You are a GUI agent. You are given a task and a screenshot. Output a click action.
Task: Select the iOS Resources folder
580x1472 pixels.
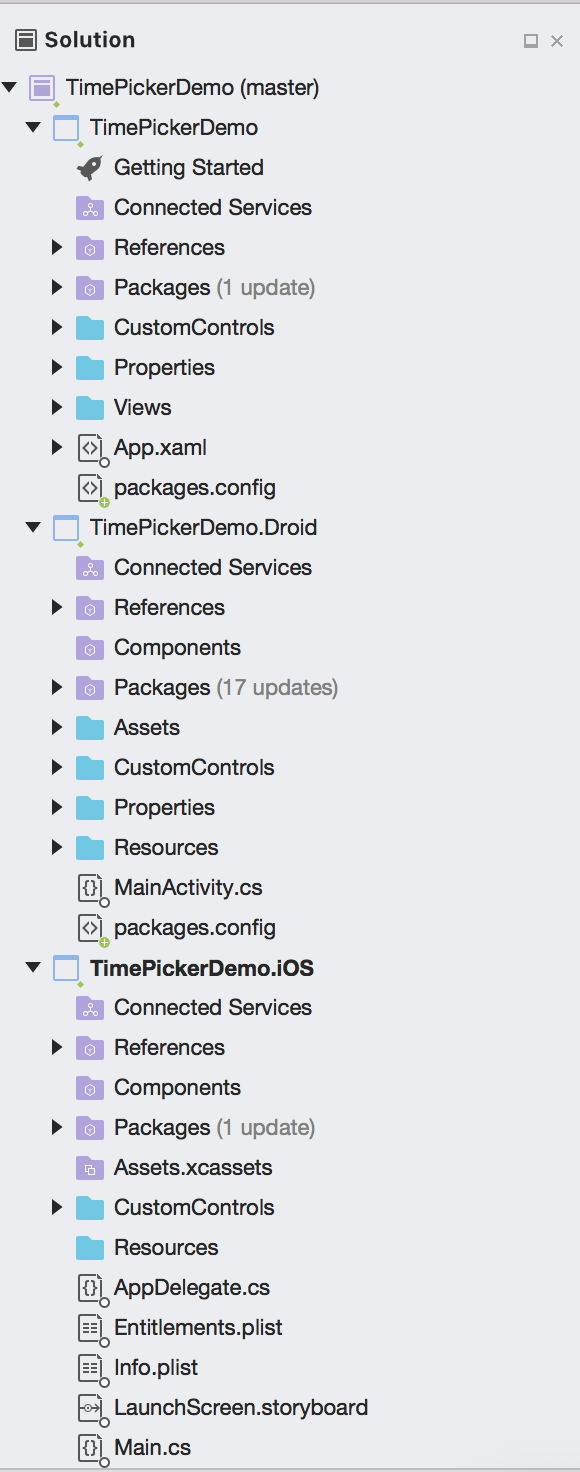(x=166, y=1247)
